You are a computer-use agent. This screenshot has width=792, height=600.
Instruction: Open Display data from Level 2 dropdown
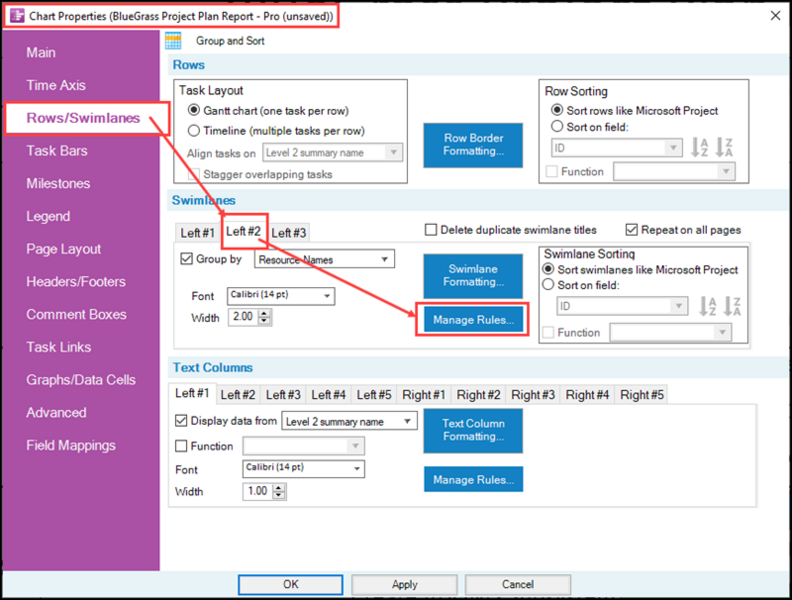pos(350,421)
